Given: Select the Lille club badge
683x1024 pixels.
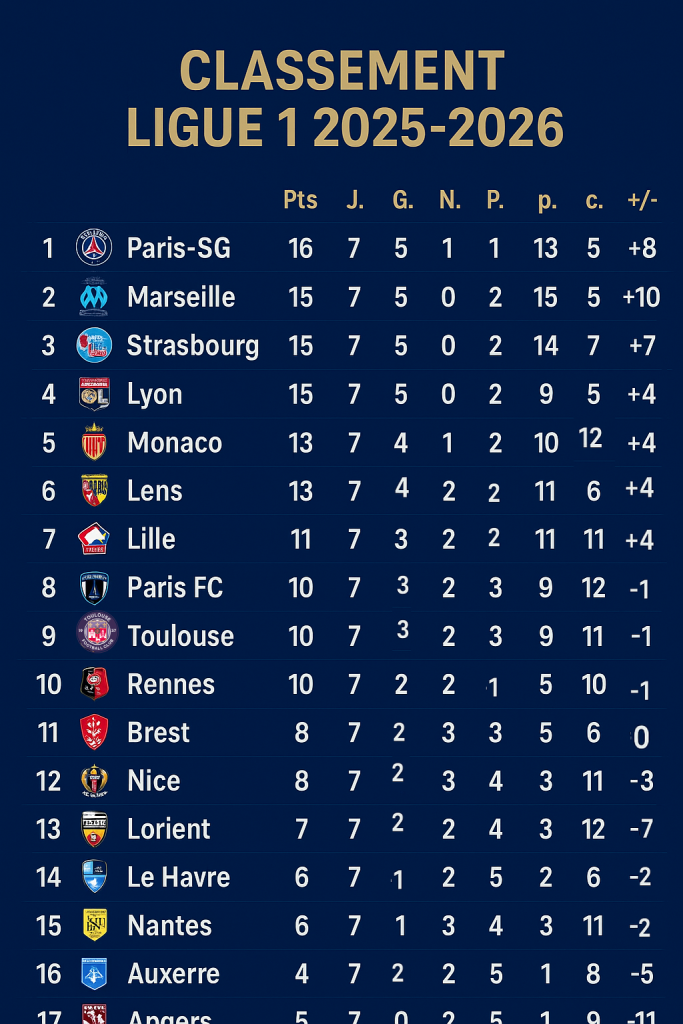Looking at the screenshot, I should click(94, 539).
